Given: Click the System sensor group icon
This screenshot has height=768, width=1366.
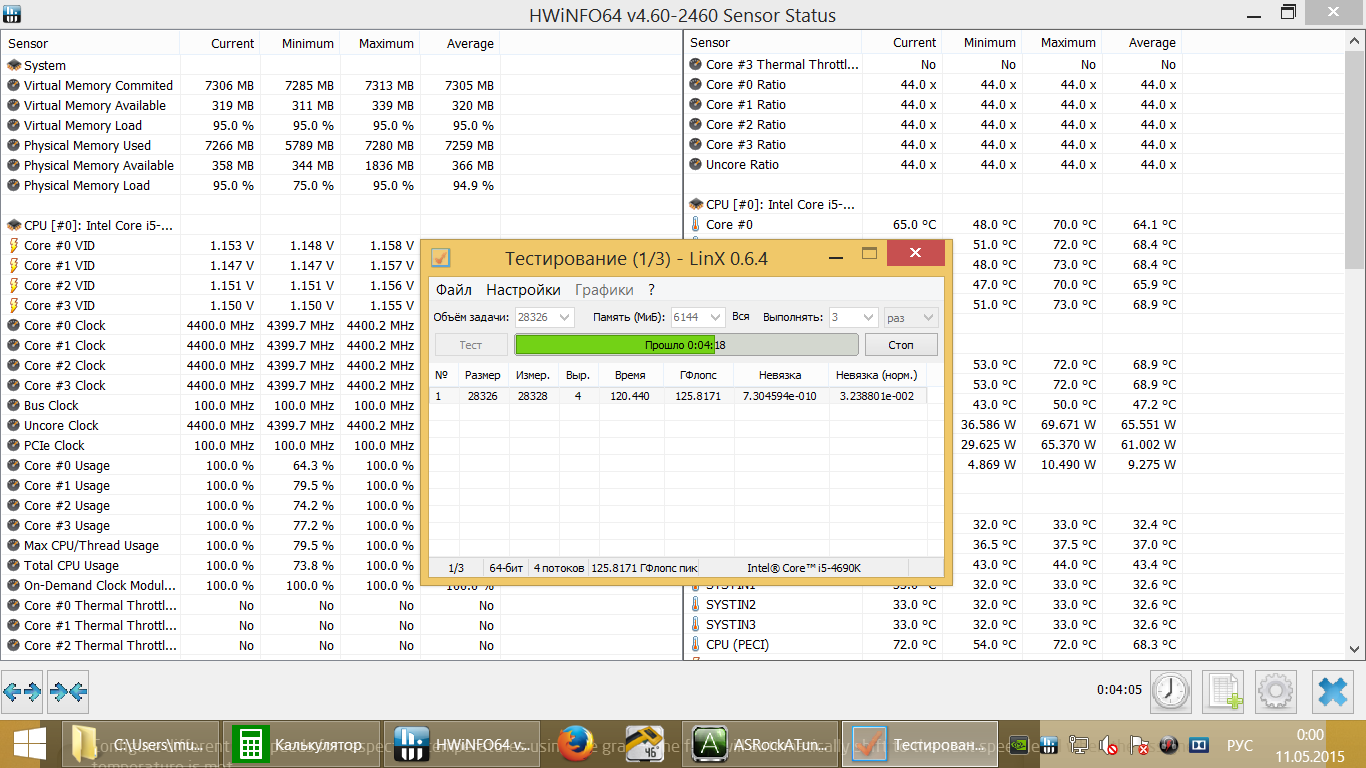Looking at the screenshot, I should tap(14, 65).
